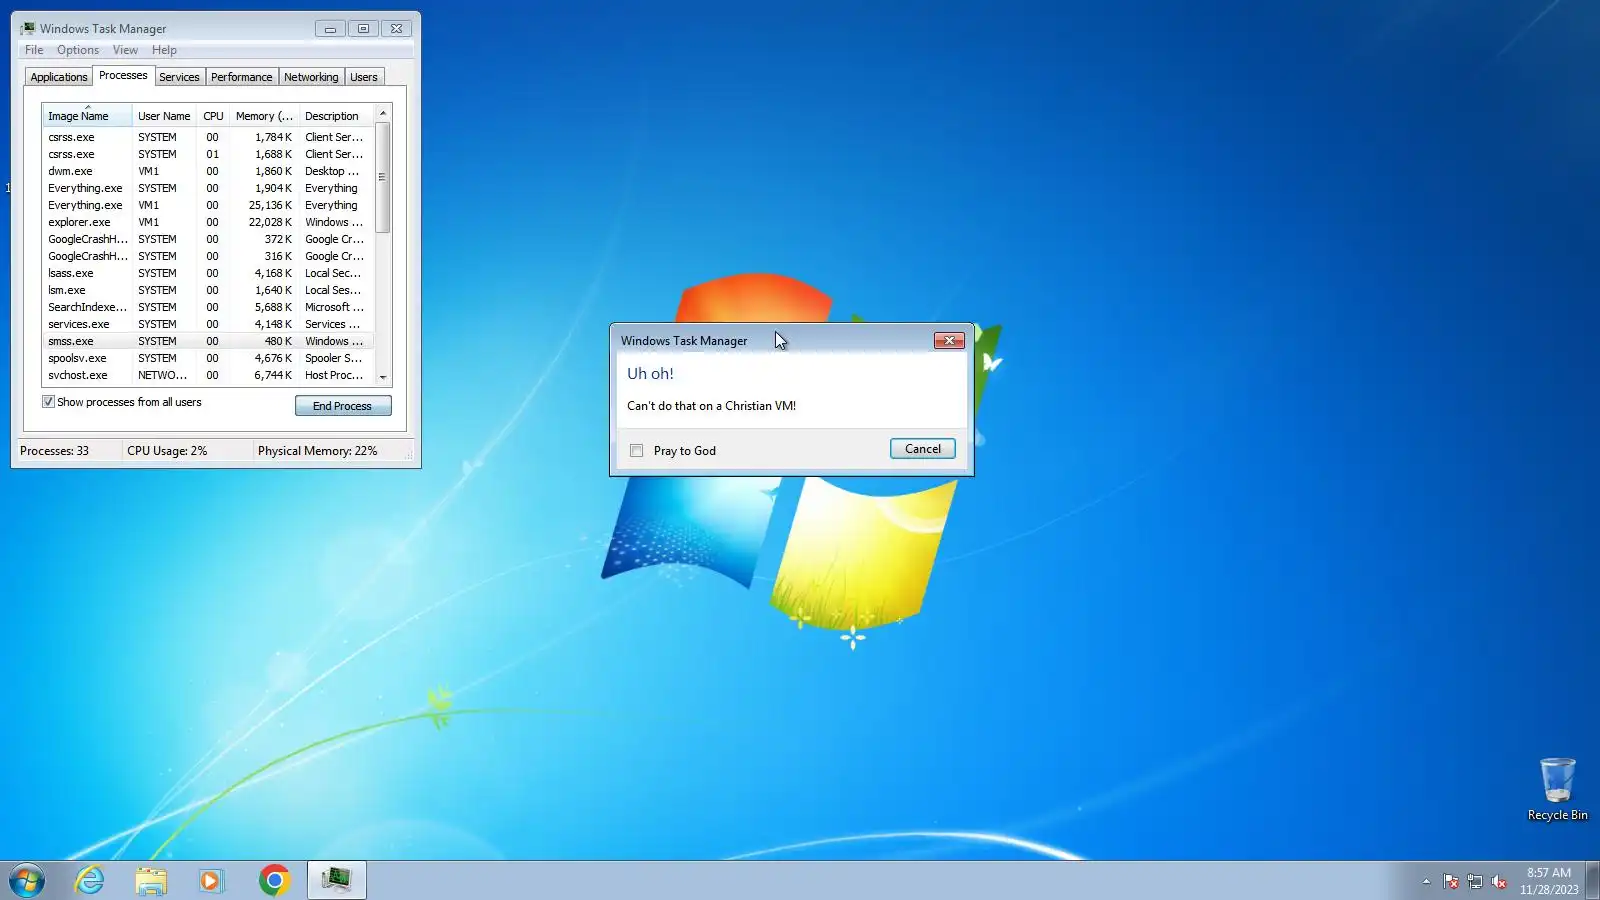Toggle Show processes from all users checkbox
1600x900 pixels.
click(x=48, y=402)
